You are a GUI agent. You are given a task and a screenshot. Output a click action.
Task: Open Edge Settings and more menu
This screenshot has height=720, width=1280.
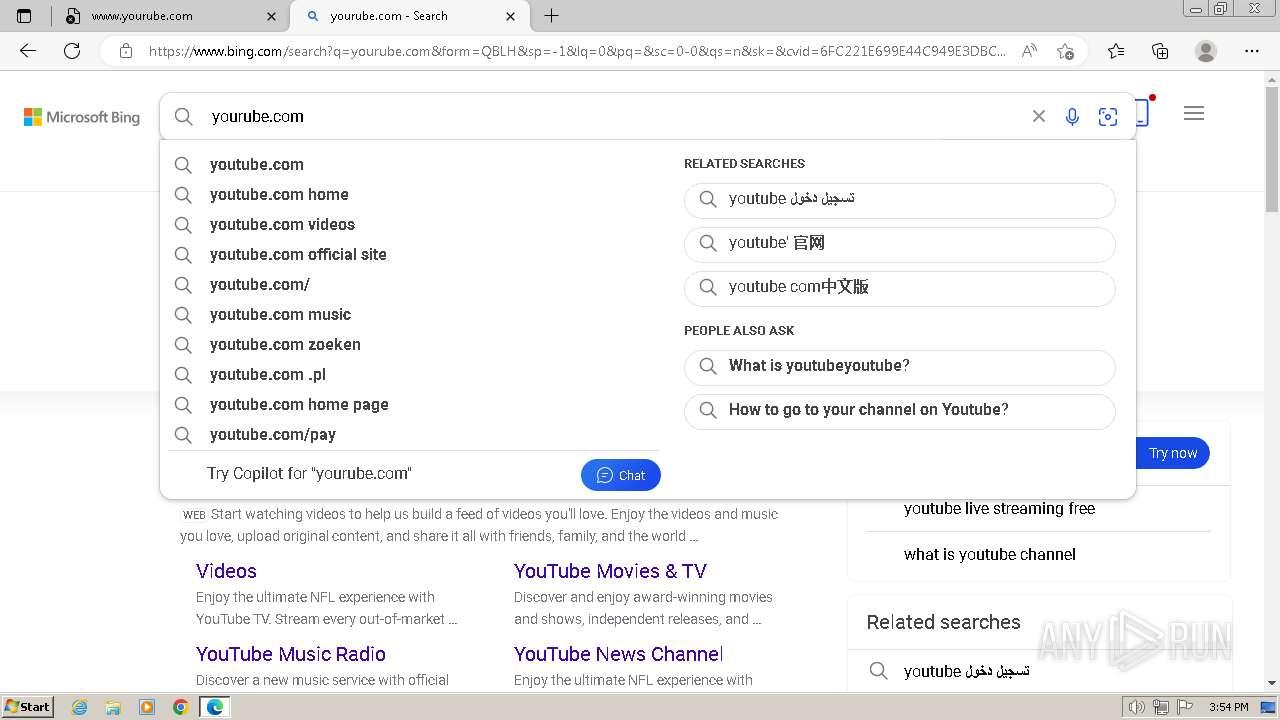point(1252,51)
